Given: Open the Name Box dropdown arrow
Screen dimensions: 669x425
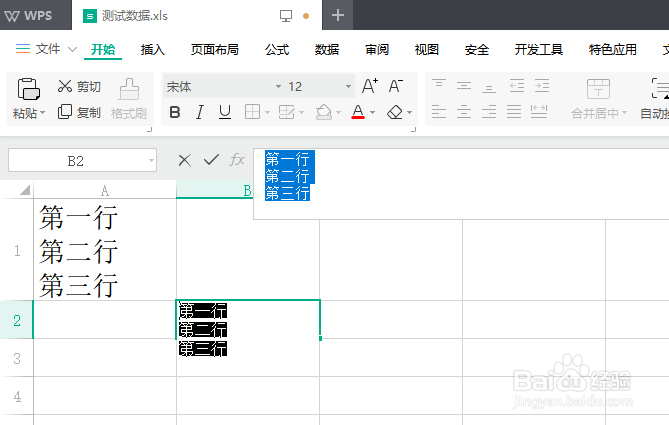Looking at the screenshot, I should 151,160.
